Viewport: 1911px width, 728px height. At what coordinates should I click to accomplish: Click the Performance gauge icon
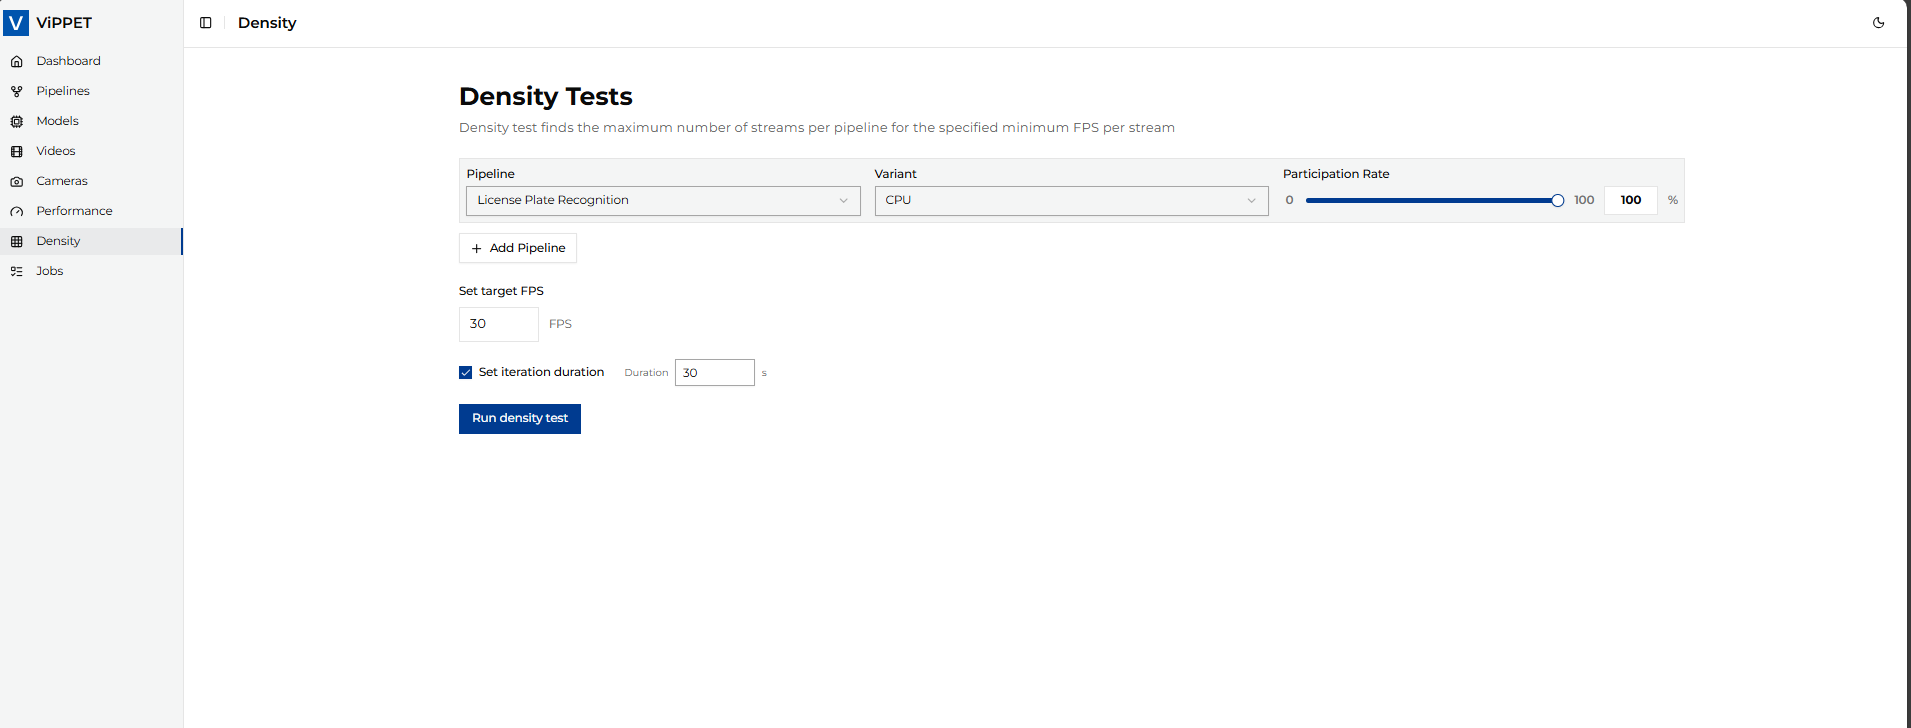click(17, 211)
